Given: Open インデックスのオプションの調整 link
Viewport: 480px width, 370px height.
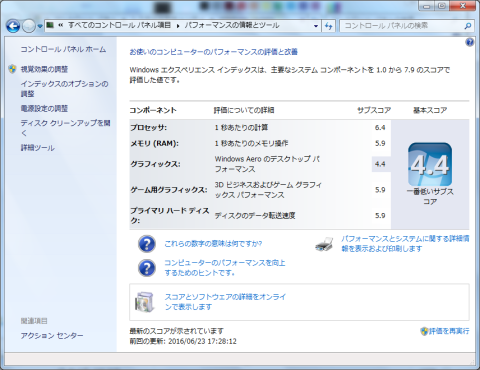Looking at the screenshot, I should click(x=64, y=89).
